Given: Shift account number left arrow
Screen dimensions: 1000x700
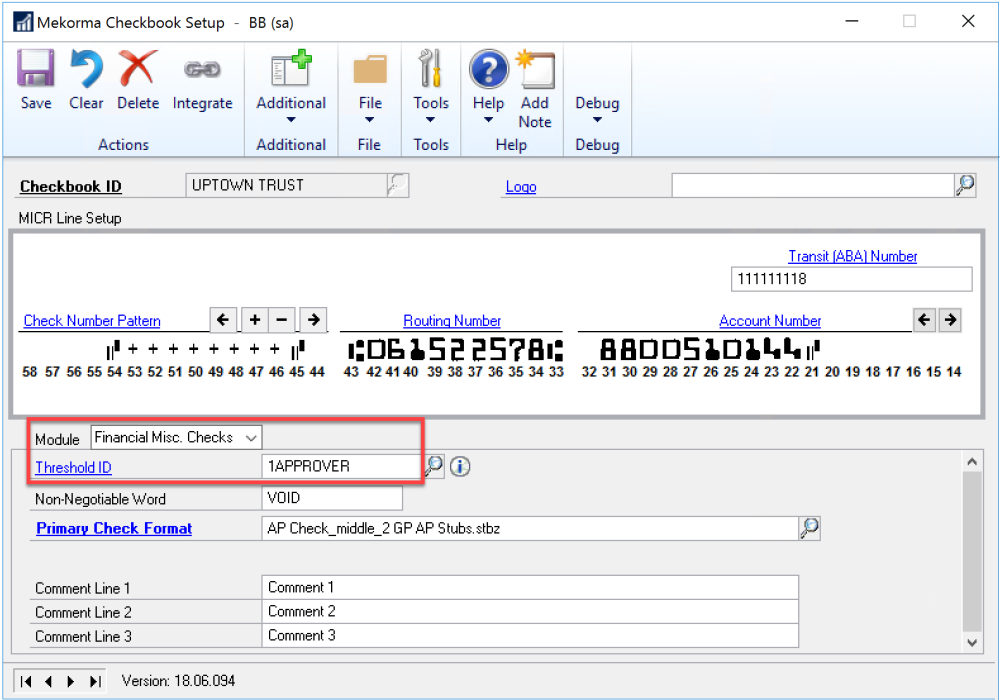Looking at the screenshot, I should pos(924,319).
